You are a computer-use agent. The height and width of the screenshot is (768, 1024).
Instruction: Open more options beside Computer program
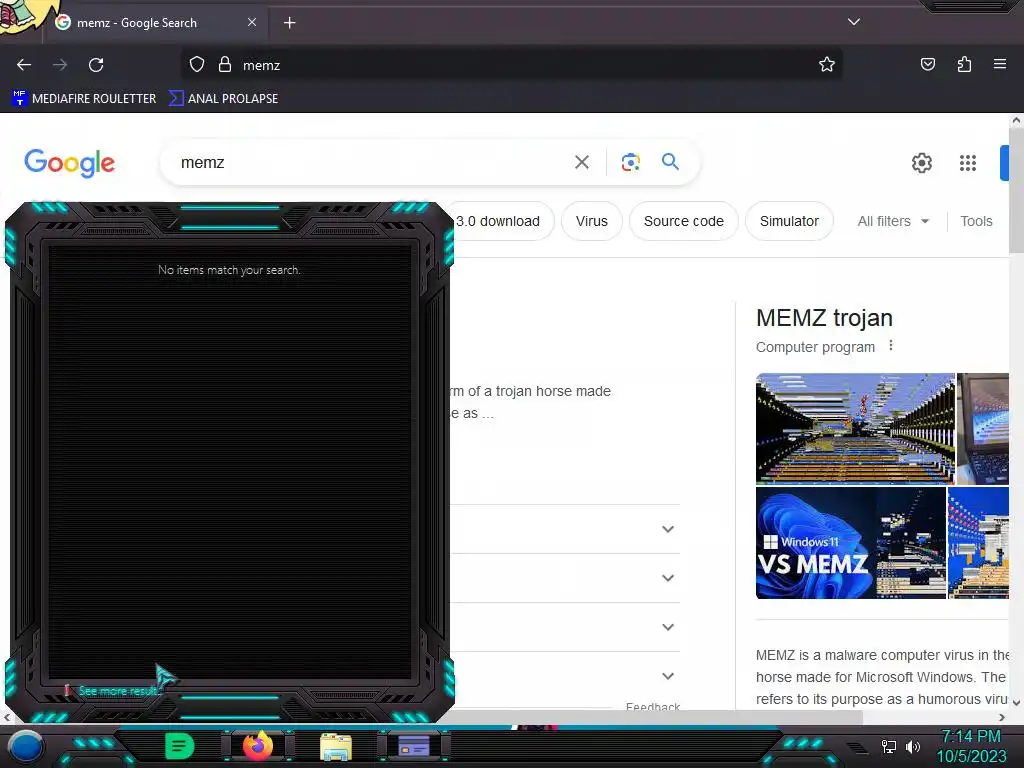click(891, 345)
